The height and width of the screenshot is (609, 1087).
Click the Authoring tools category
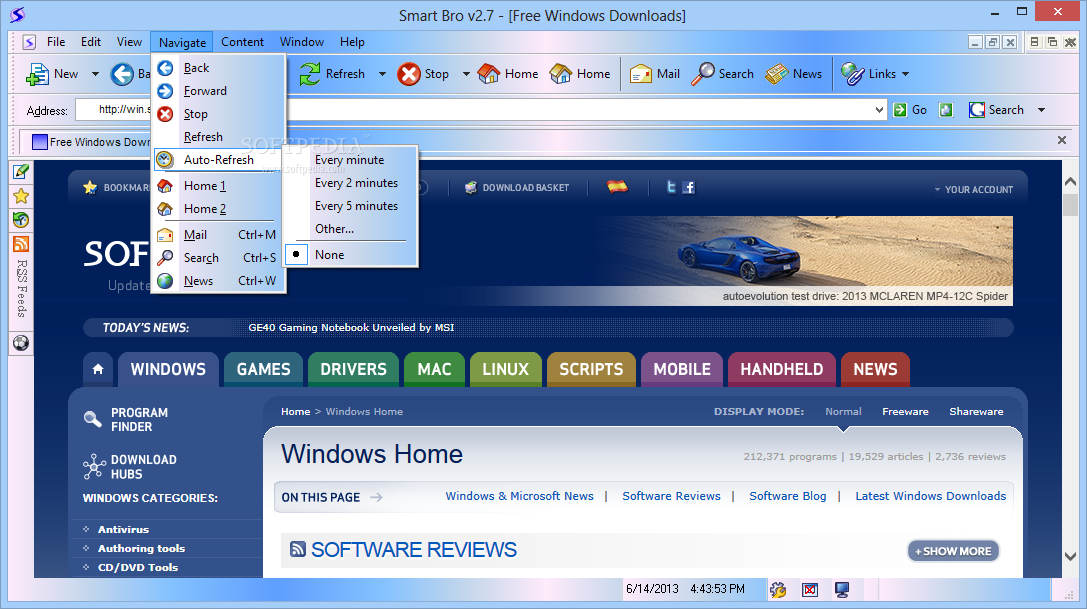pos(141,548)
